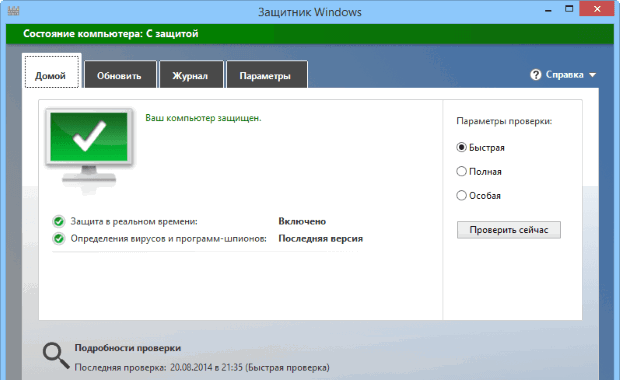The height and width of the screenshot is (380, 620).
Task: Click Определения вирусов и программ-шпионов label
Action: coord(168,239)
